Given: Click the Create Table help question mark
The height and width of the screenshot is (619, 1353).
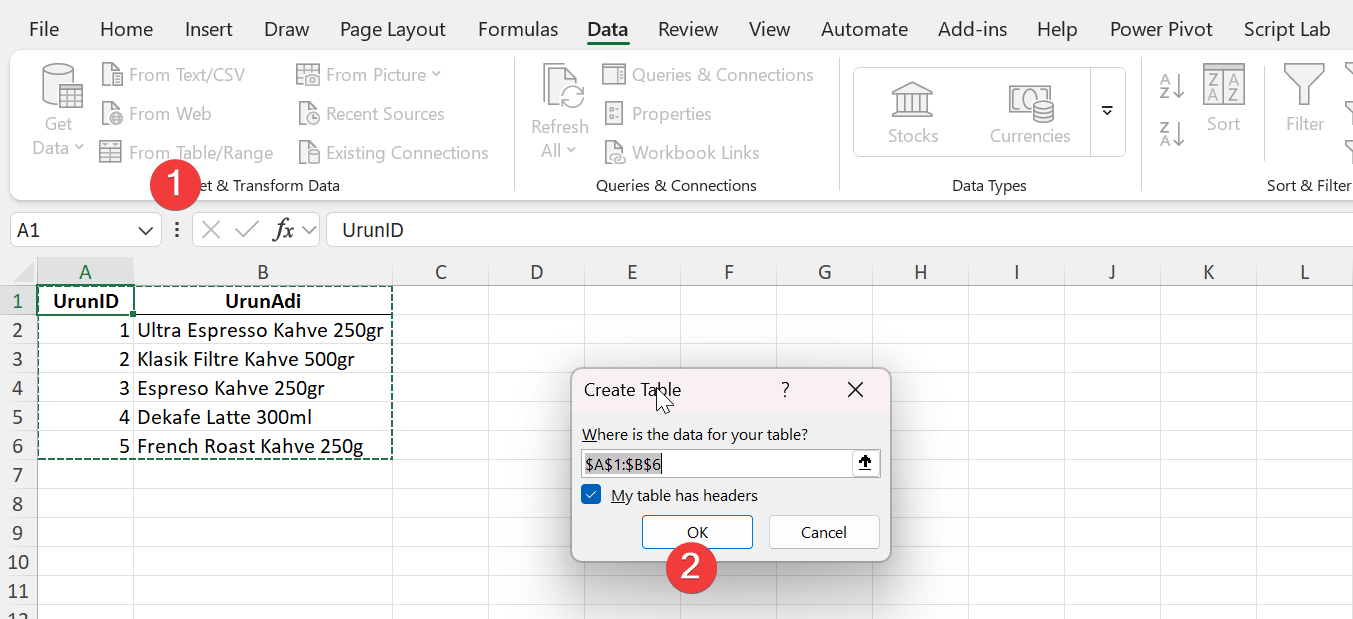Looking at the screenshot, I should point(785,390).
